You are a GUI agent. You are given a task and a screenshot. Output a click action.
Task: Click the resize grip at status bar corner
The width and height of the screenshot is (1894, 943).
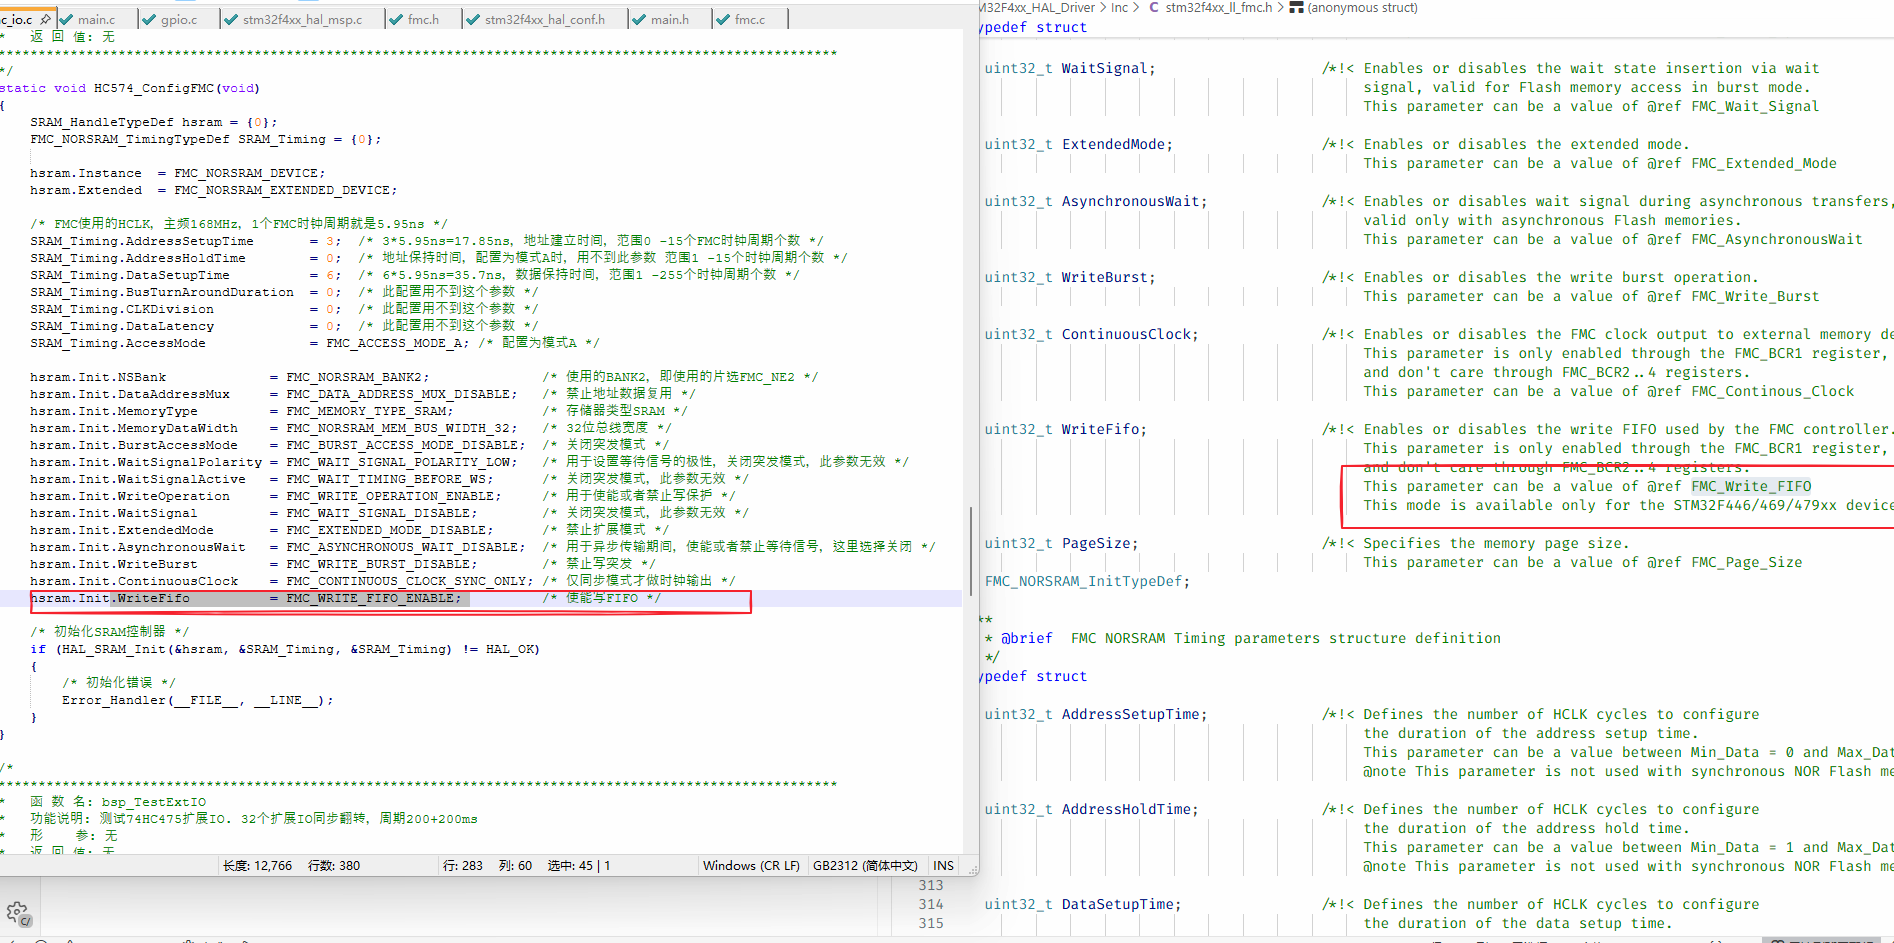pyautogui.click(x=970, y=869)
